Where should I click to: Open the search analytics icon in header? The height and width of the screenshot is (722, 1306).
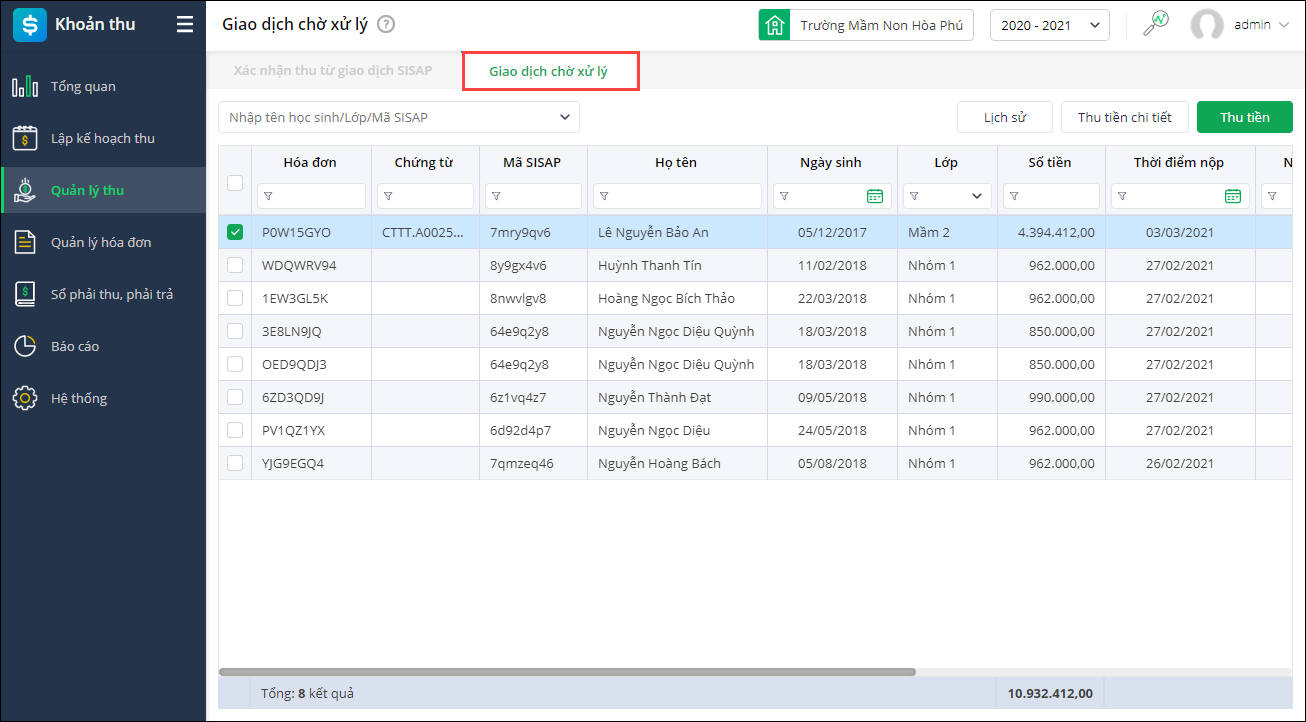1156,24
